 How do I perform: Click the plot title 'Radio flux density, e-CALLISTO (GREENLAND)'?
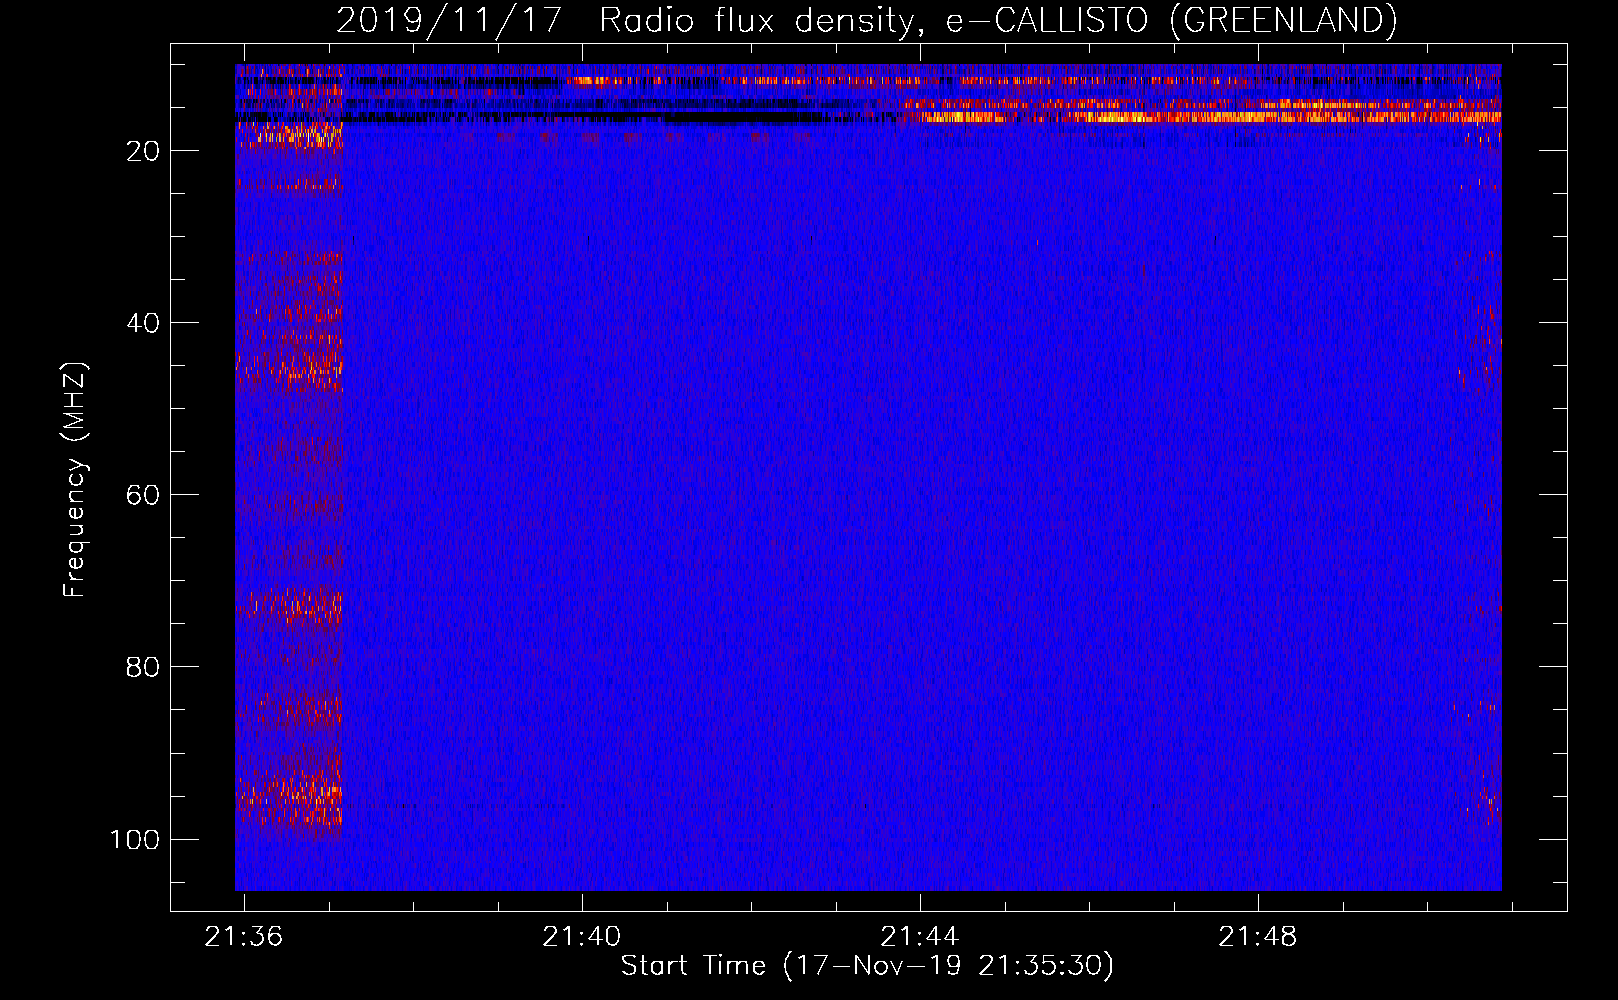tap(998, 20)
